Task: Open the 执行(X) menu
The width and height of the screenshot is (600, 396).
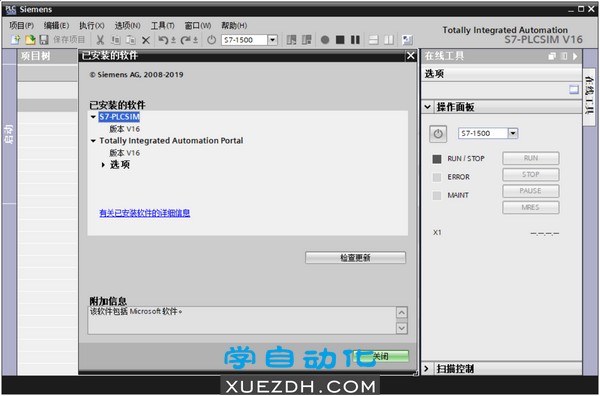Action: pyautogui.click(x=91, y=26)
